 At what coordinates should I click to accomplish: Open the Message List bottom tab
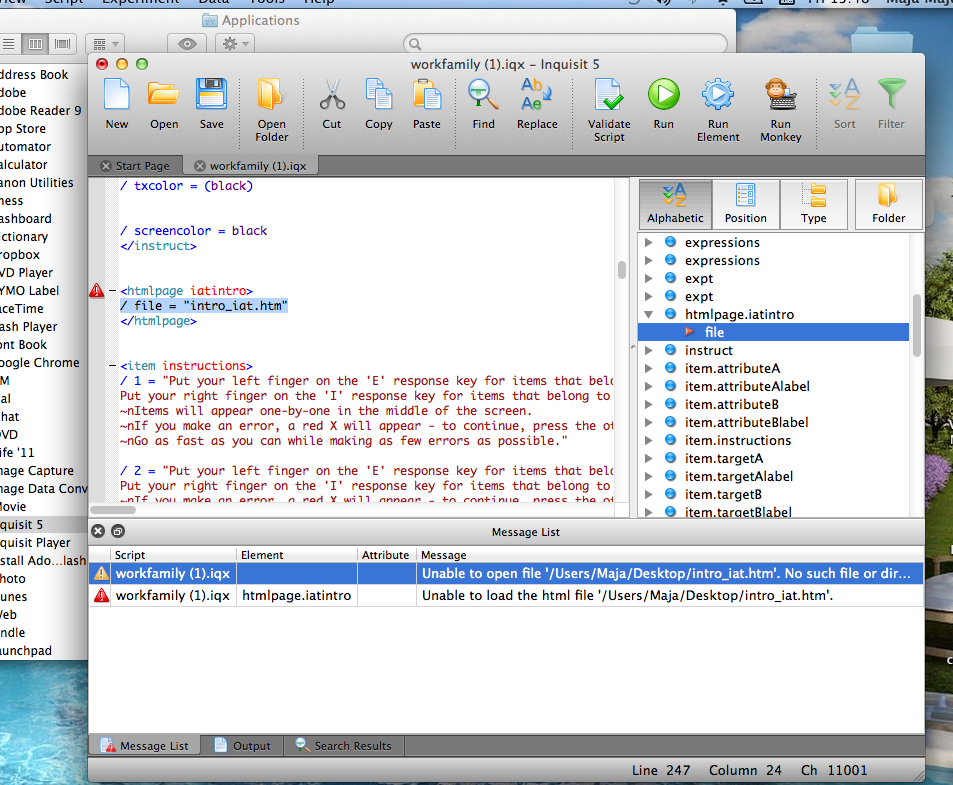click(x=145, y=746)
